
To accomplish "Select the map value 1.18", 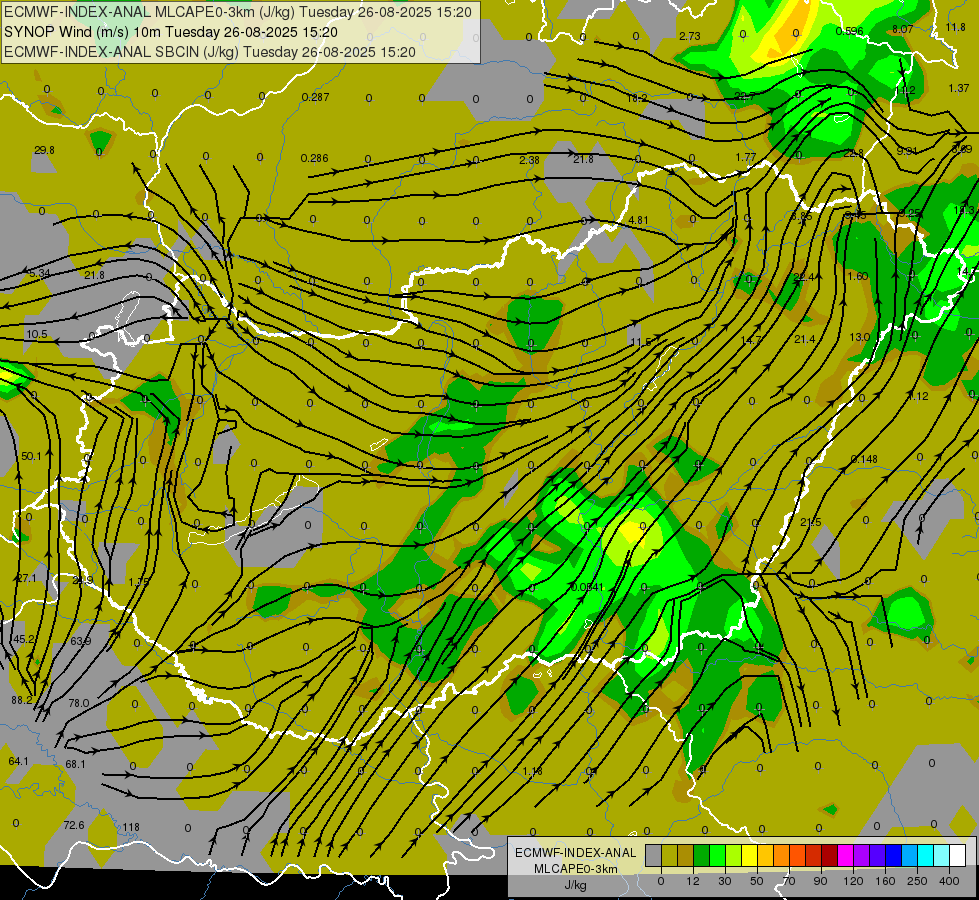I will (533, 771).
